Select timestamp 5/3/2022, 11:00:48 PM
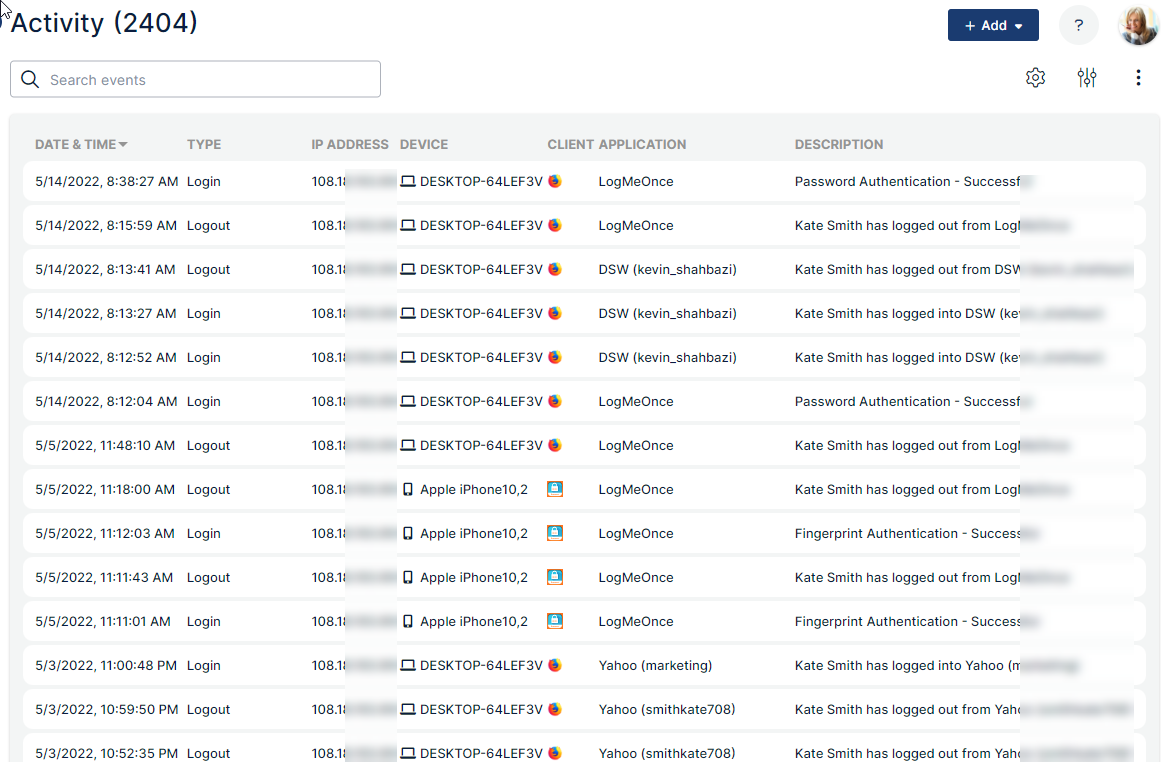The image size is (1161, 762). point(106,665)
